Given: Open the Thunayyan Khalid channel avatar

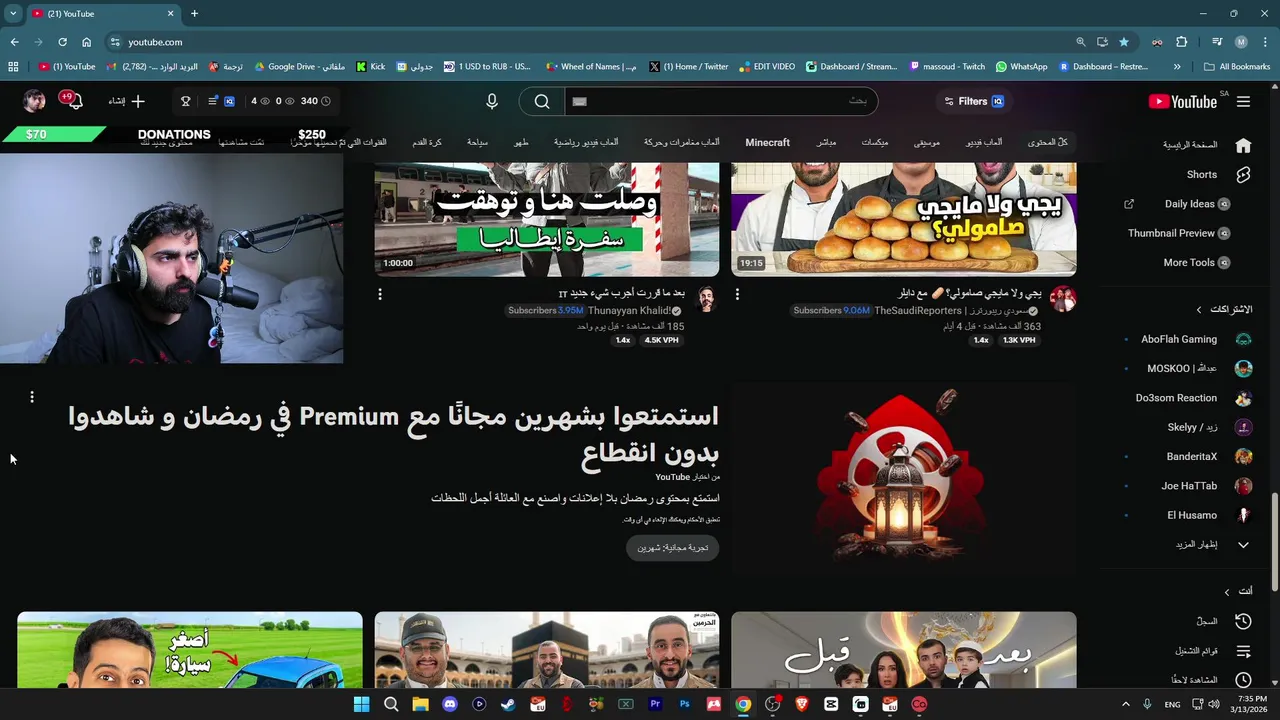Looking at the screenshot, I should (706, 299).
